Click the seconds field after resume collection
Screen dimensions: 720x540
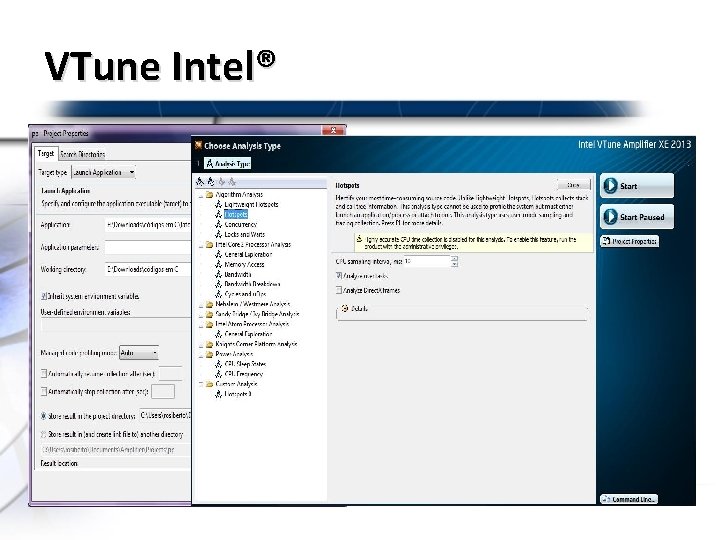coord(171,374)
